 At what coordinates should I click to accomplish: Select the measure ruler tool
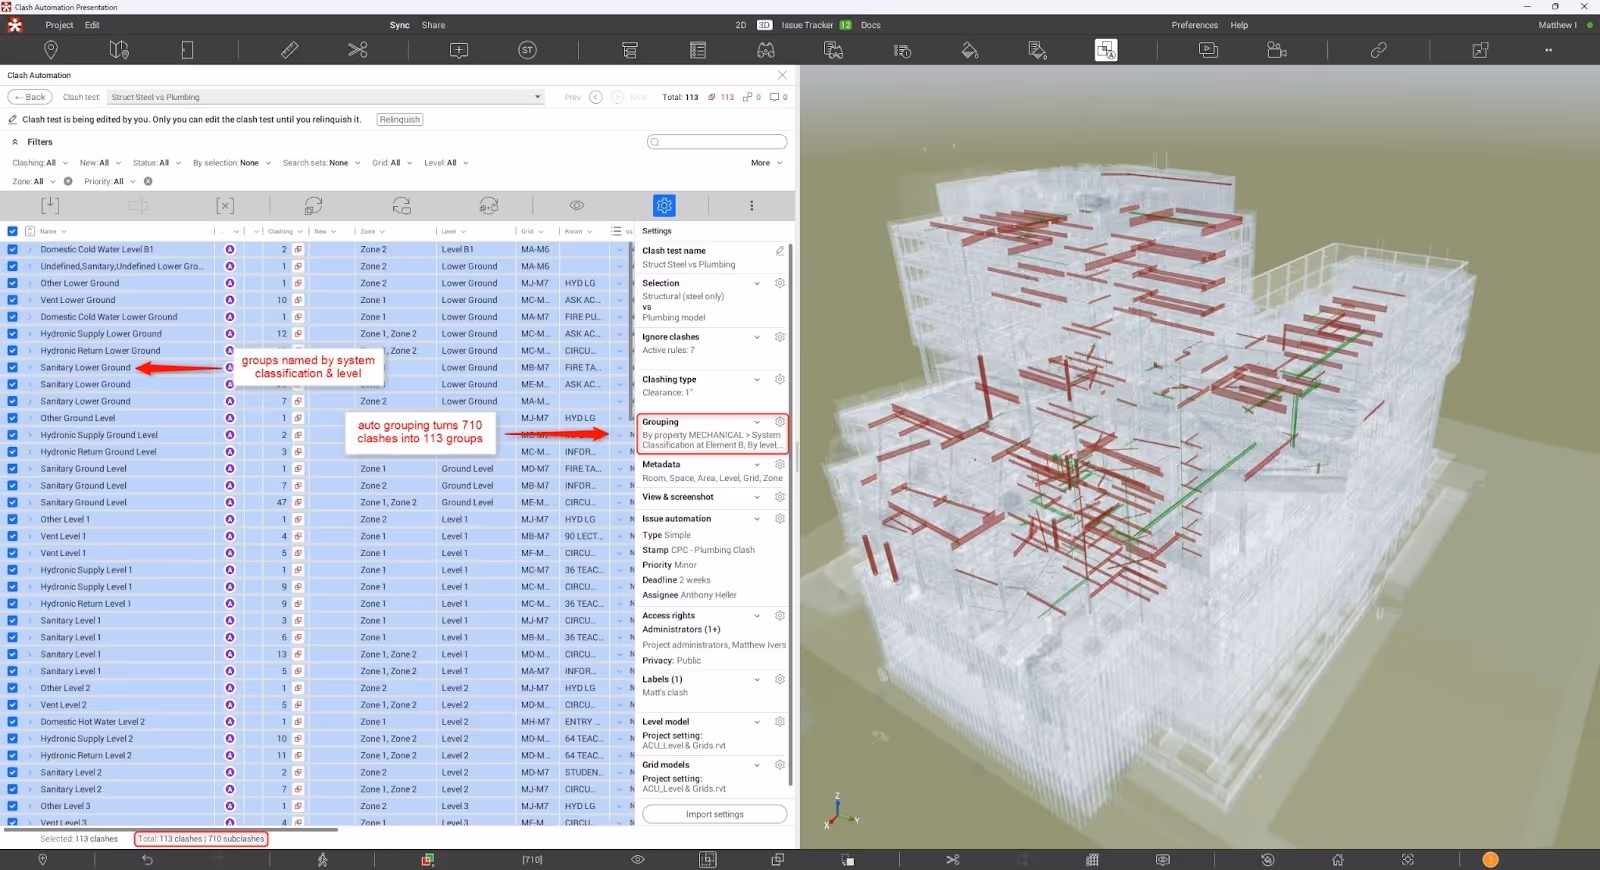(x=290, y=50)
